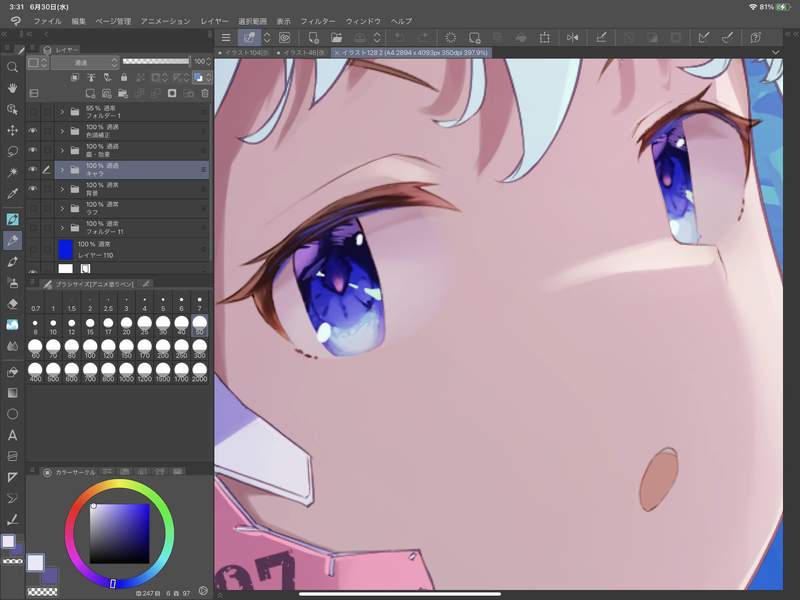
Task: Select the Eraser tool
Action: coord(13,303)
